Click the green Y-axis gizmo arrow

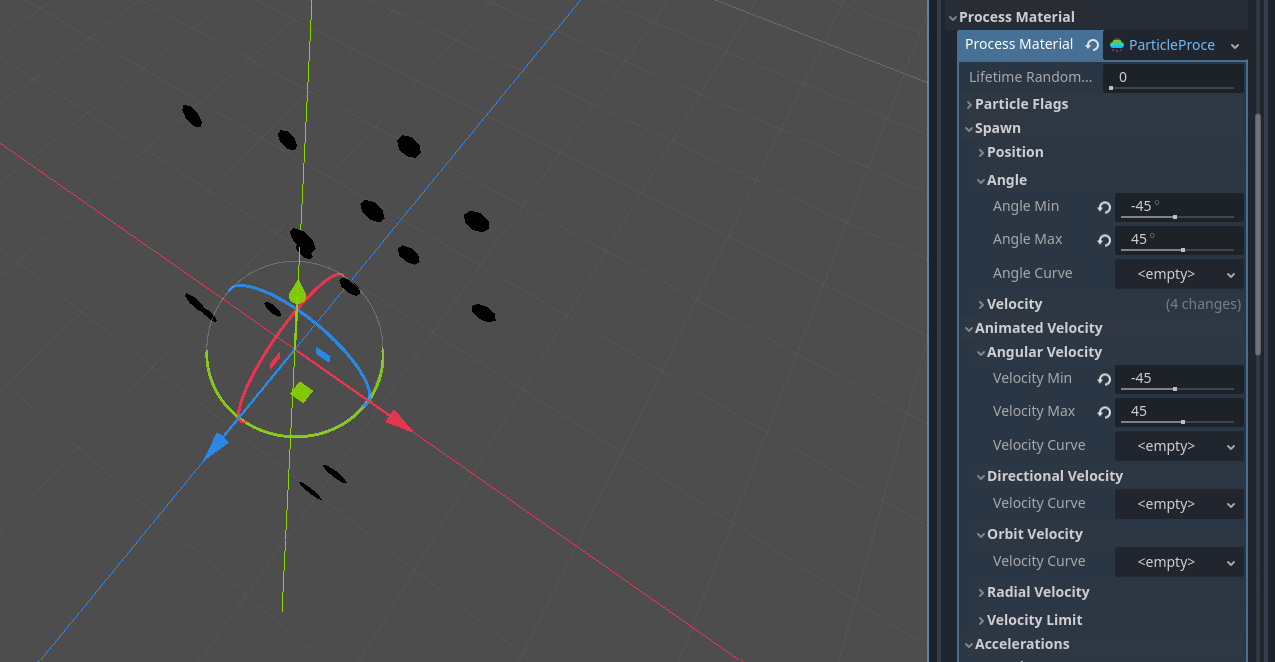tap(297, 292)
